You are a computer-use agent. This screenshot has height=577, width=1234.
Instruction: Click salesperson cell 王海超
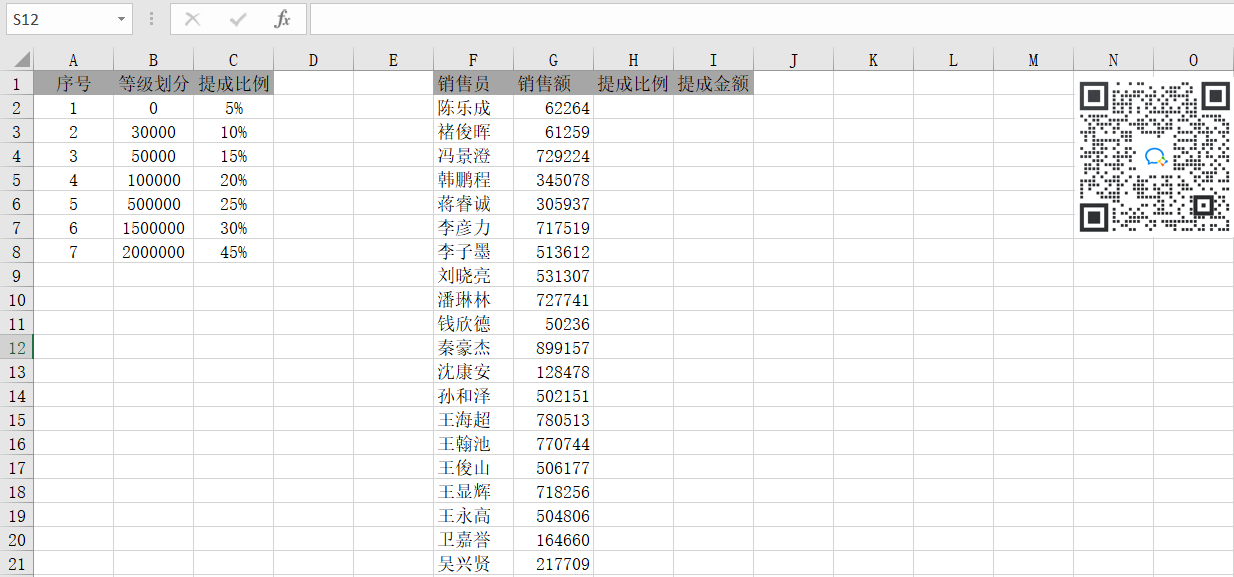(x=473, y=420)
